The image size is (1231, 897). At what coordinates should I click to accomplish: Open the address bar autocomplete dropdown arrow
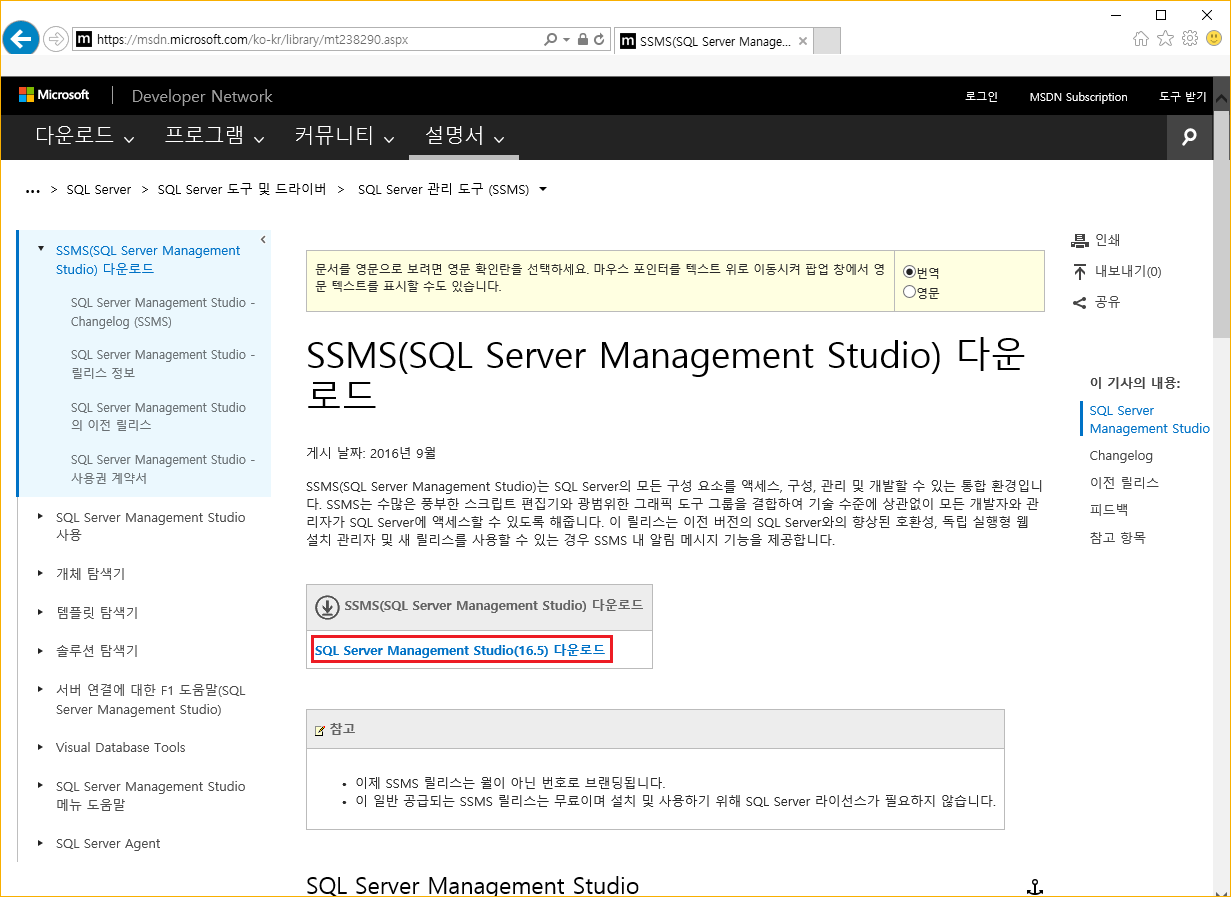(567, 40)
